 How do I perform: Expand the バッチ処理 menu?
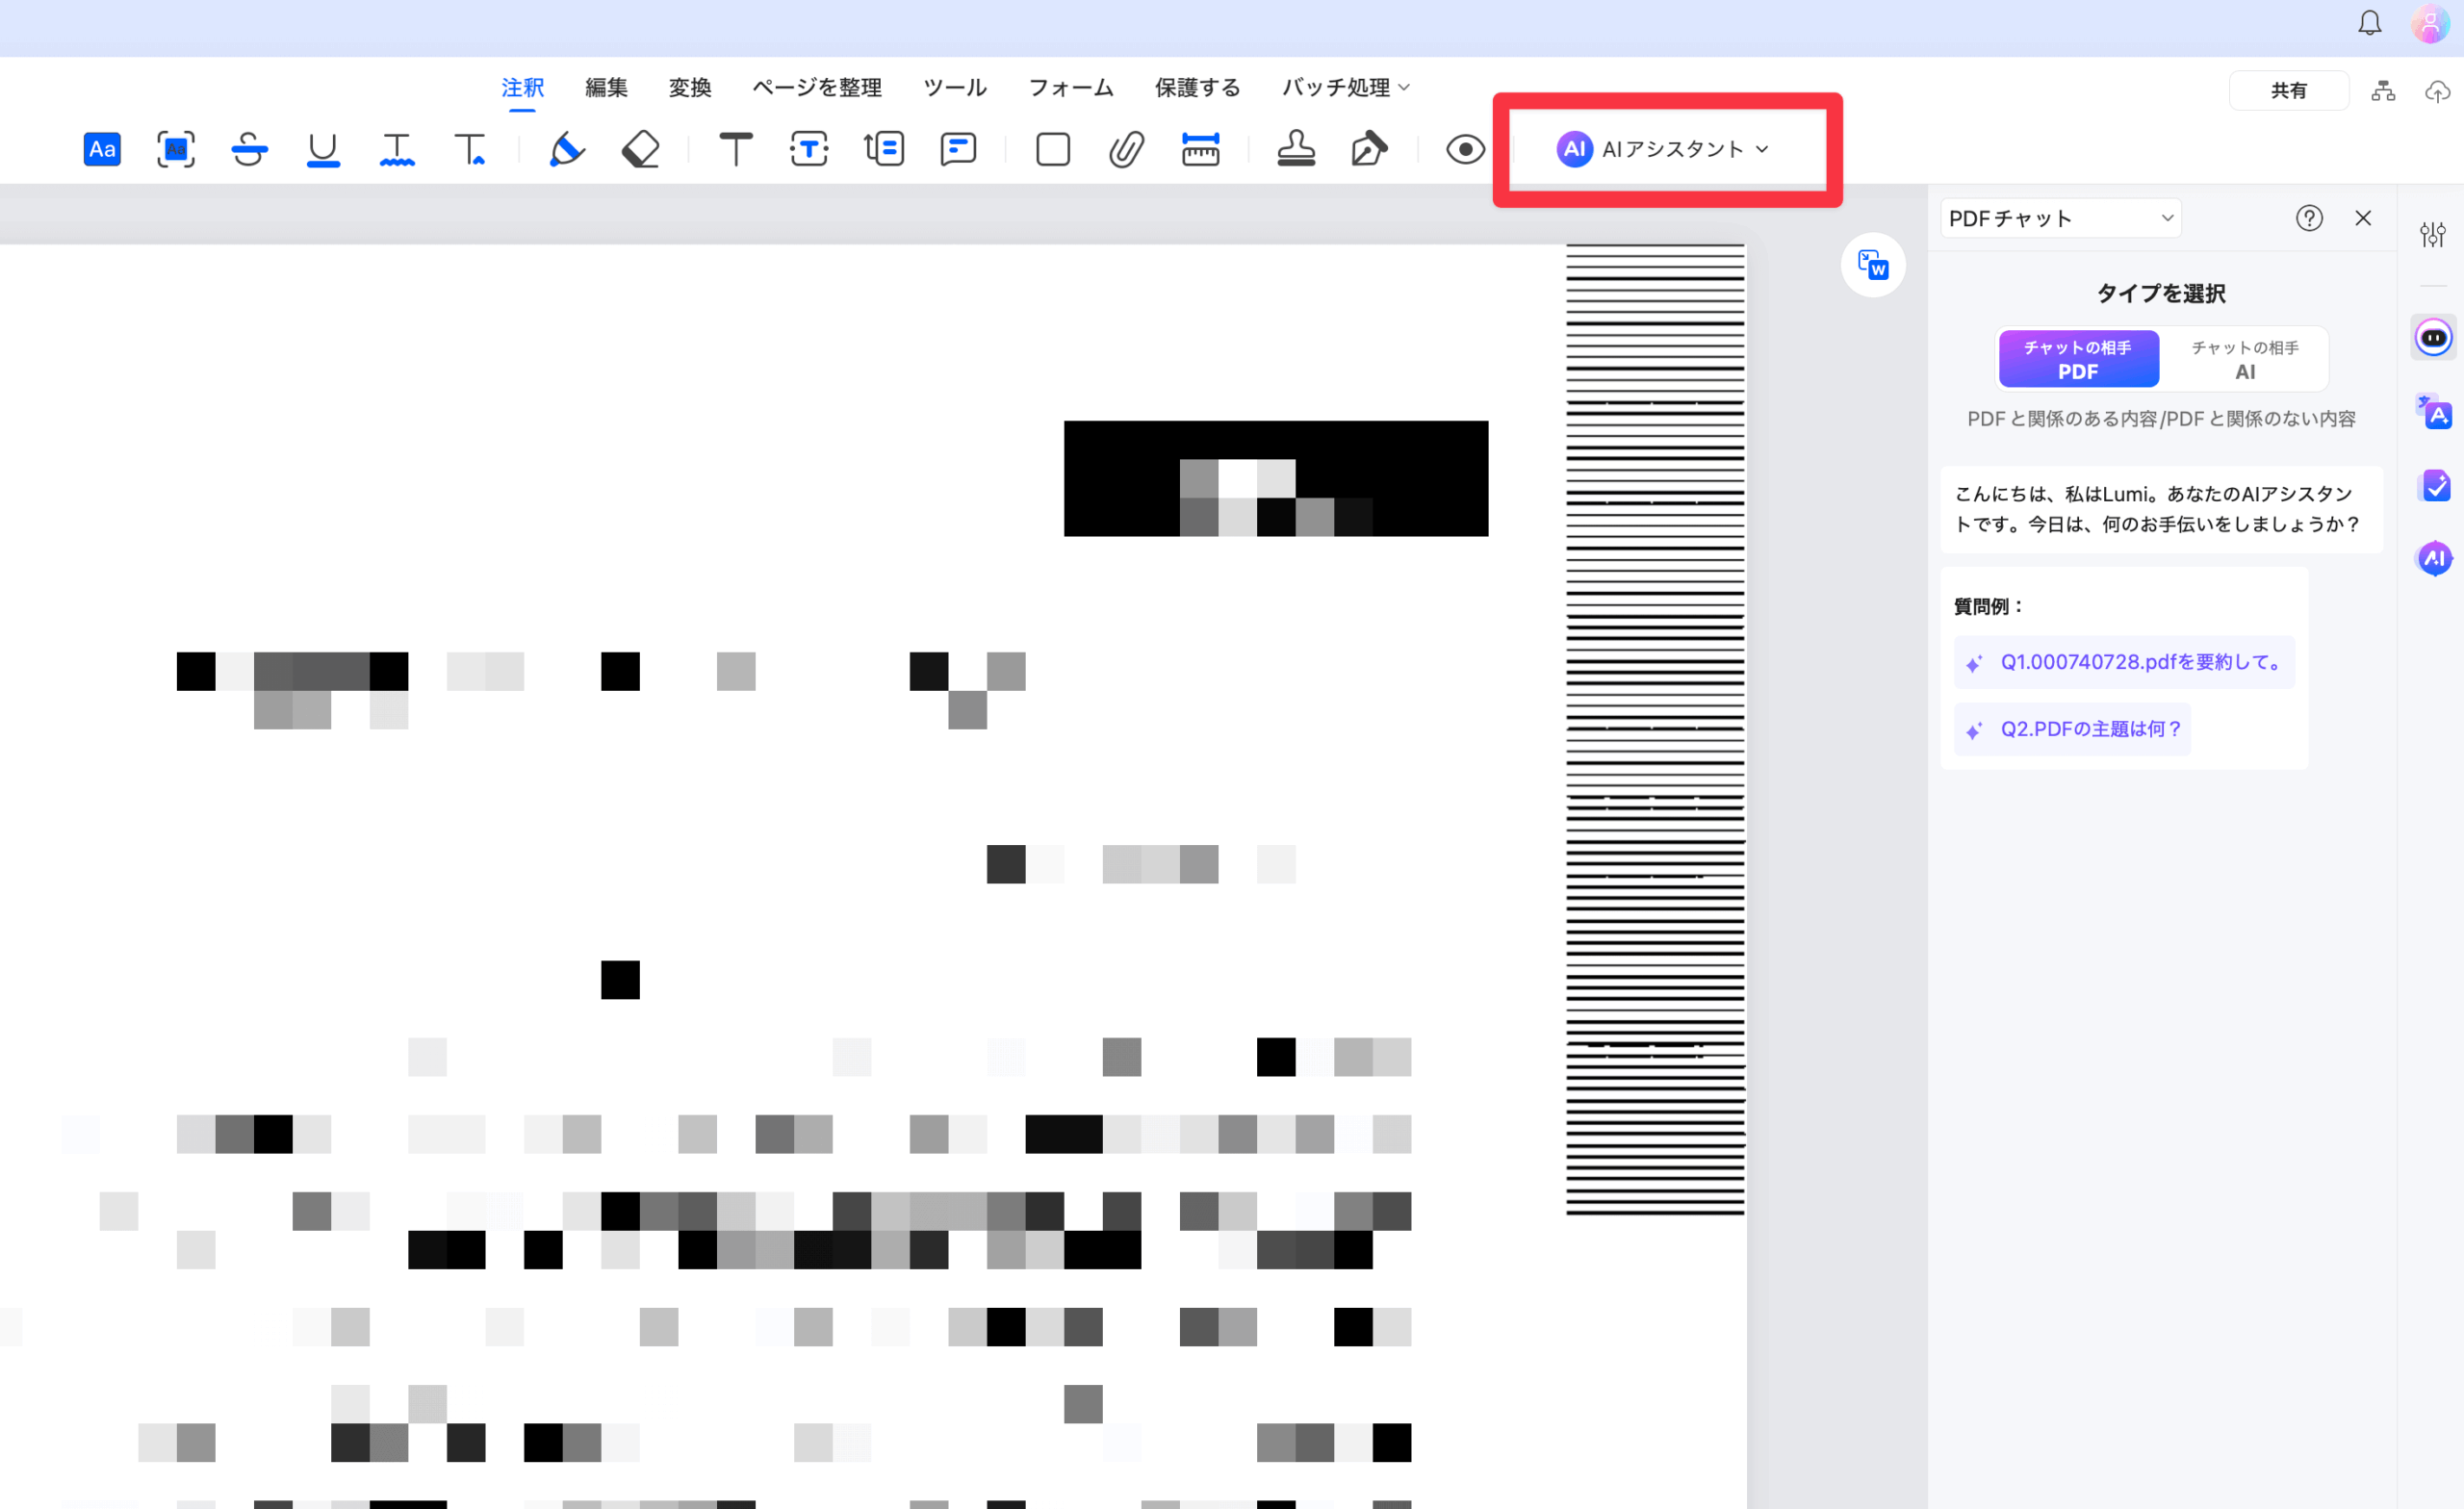[1345, 88]
